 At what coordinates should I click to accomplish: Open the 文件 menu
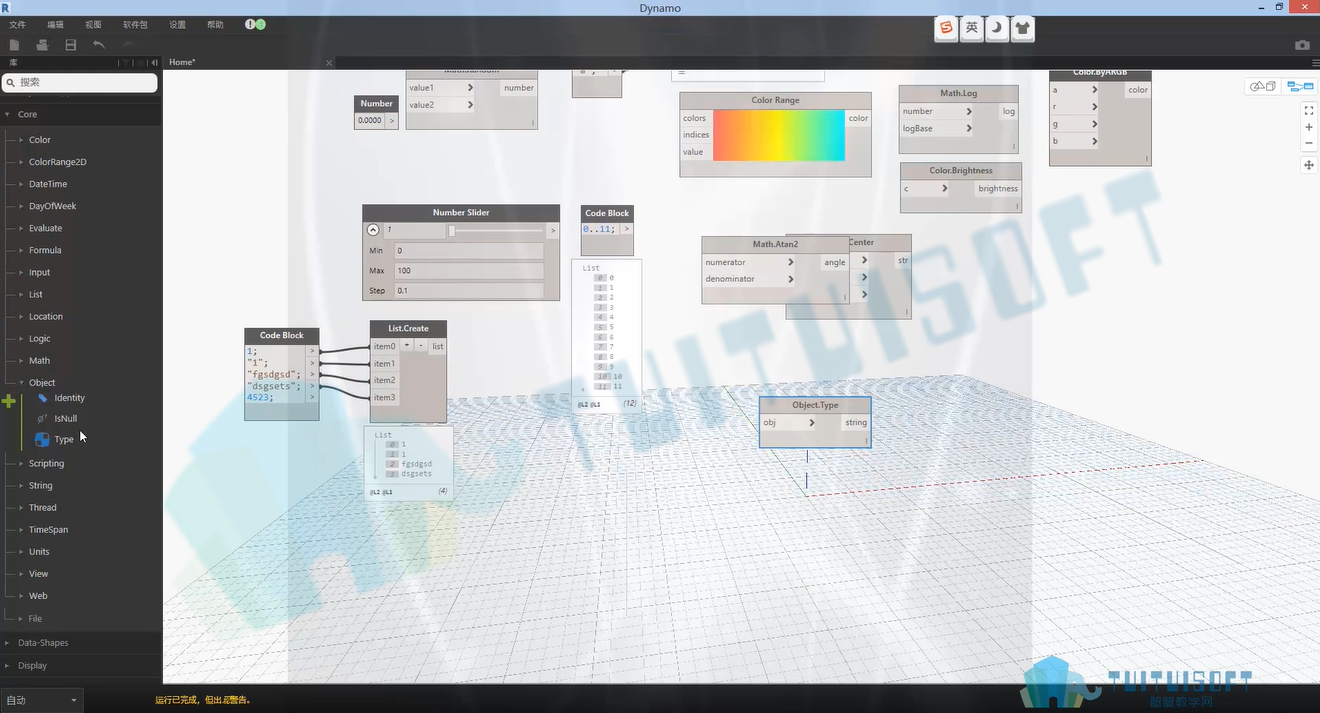click(x=17, y=24)
